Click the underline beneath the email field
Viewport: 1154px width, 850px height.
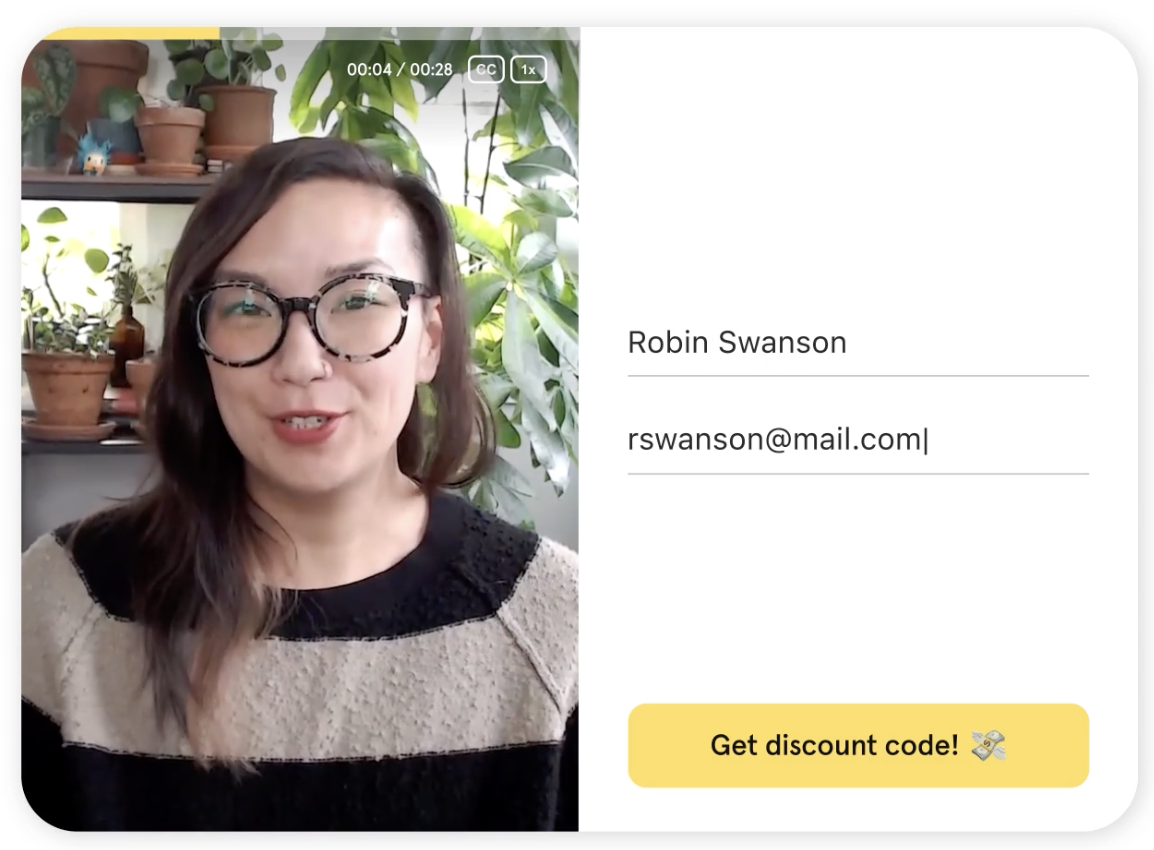pyautogui.click(x=858, y=474)
